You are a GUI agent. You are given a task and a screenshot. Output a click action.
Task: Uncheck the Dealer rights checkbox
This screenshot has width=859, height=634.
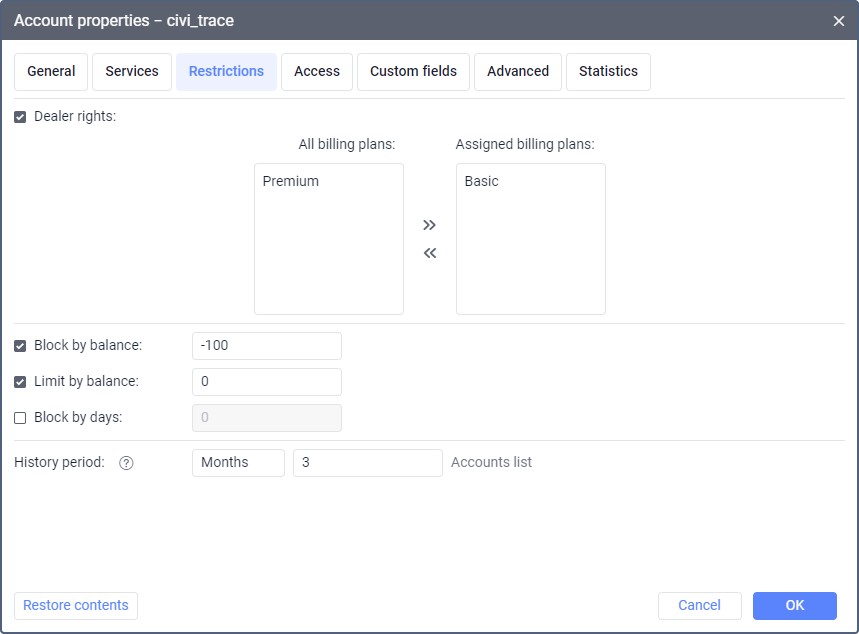pos(21,117)
